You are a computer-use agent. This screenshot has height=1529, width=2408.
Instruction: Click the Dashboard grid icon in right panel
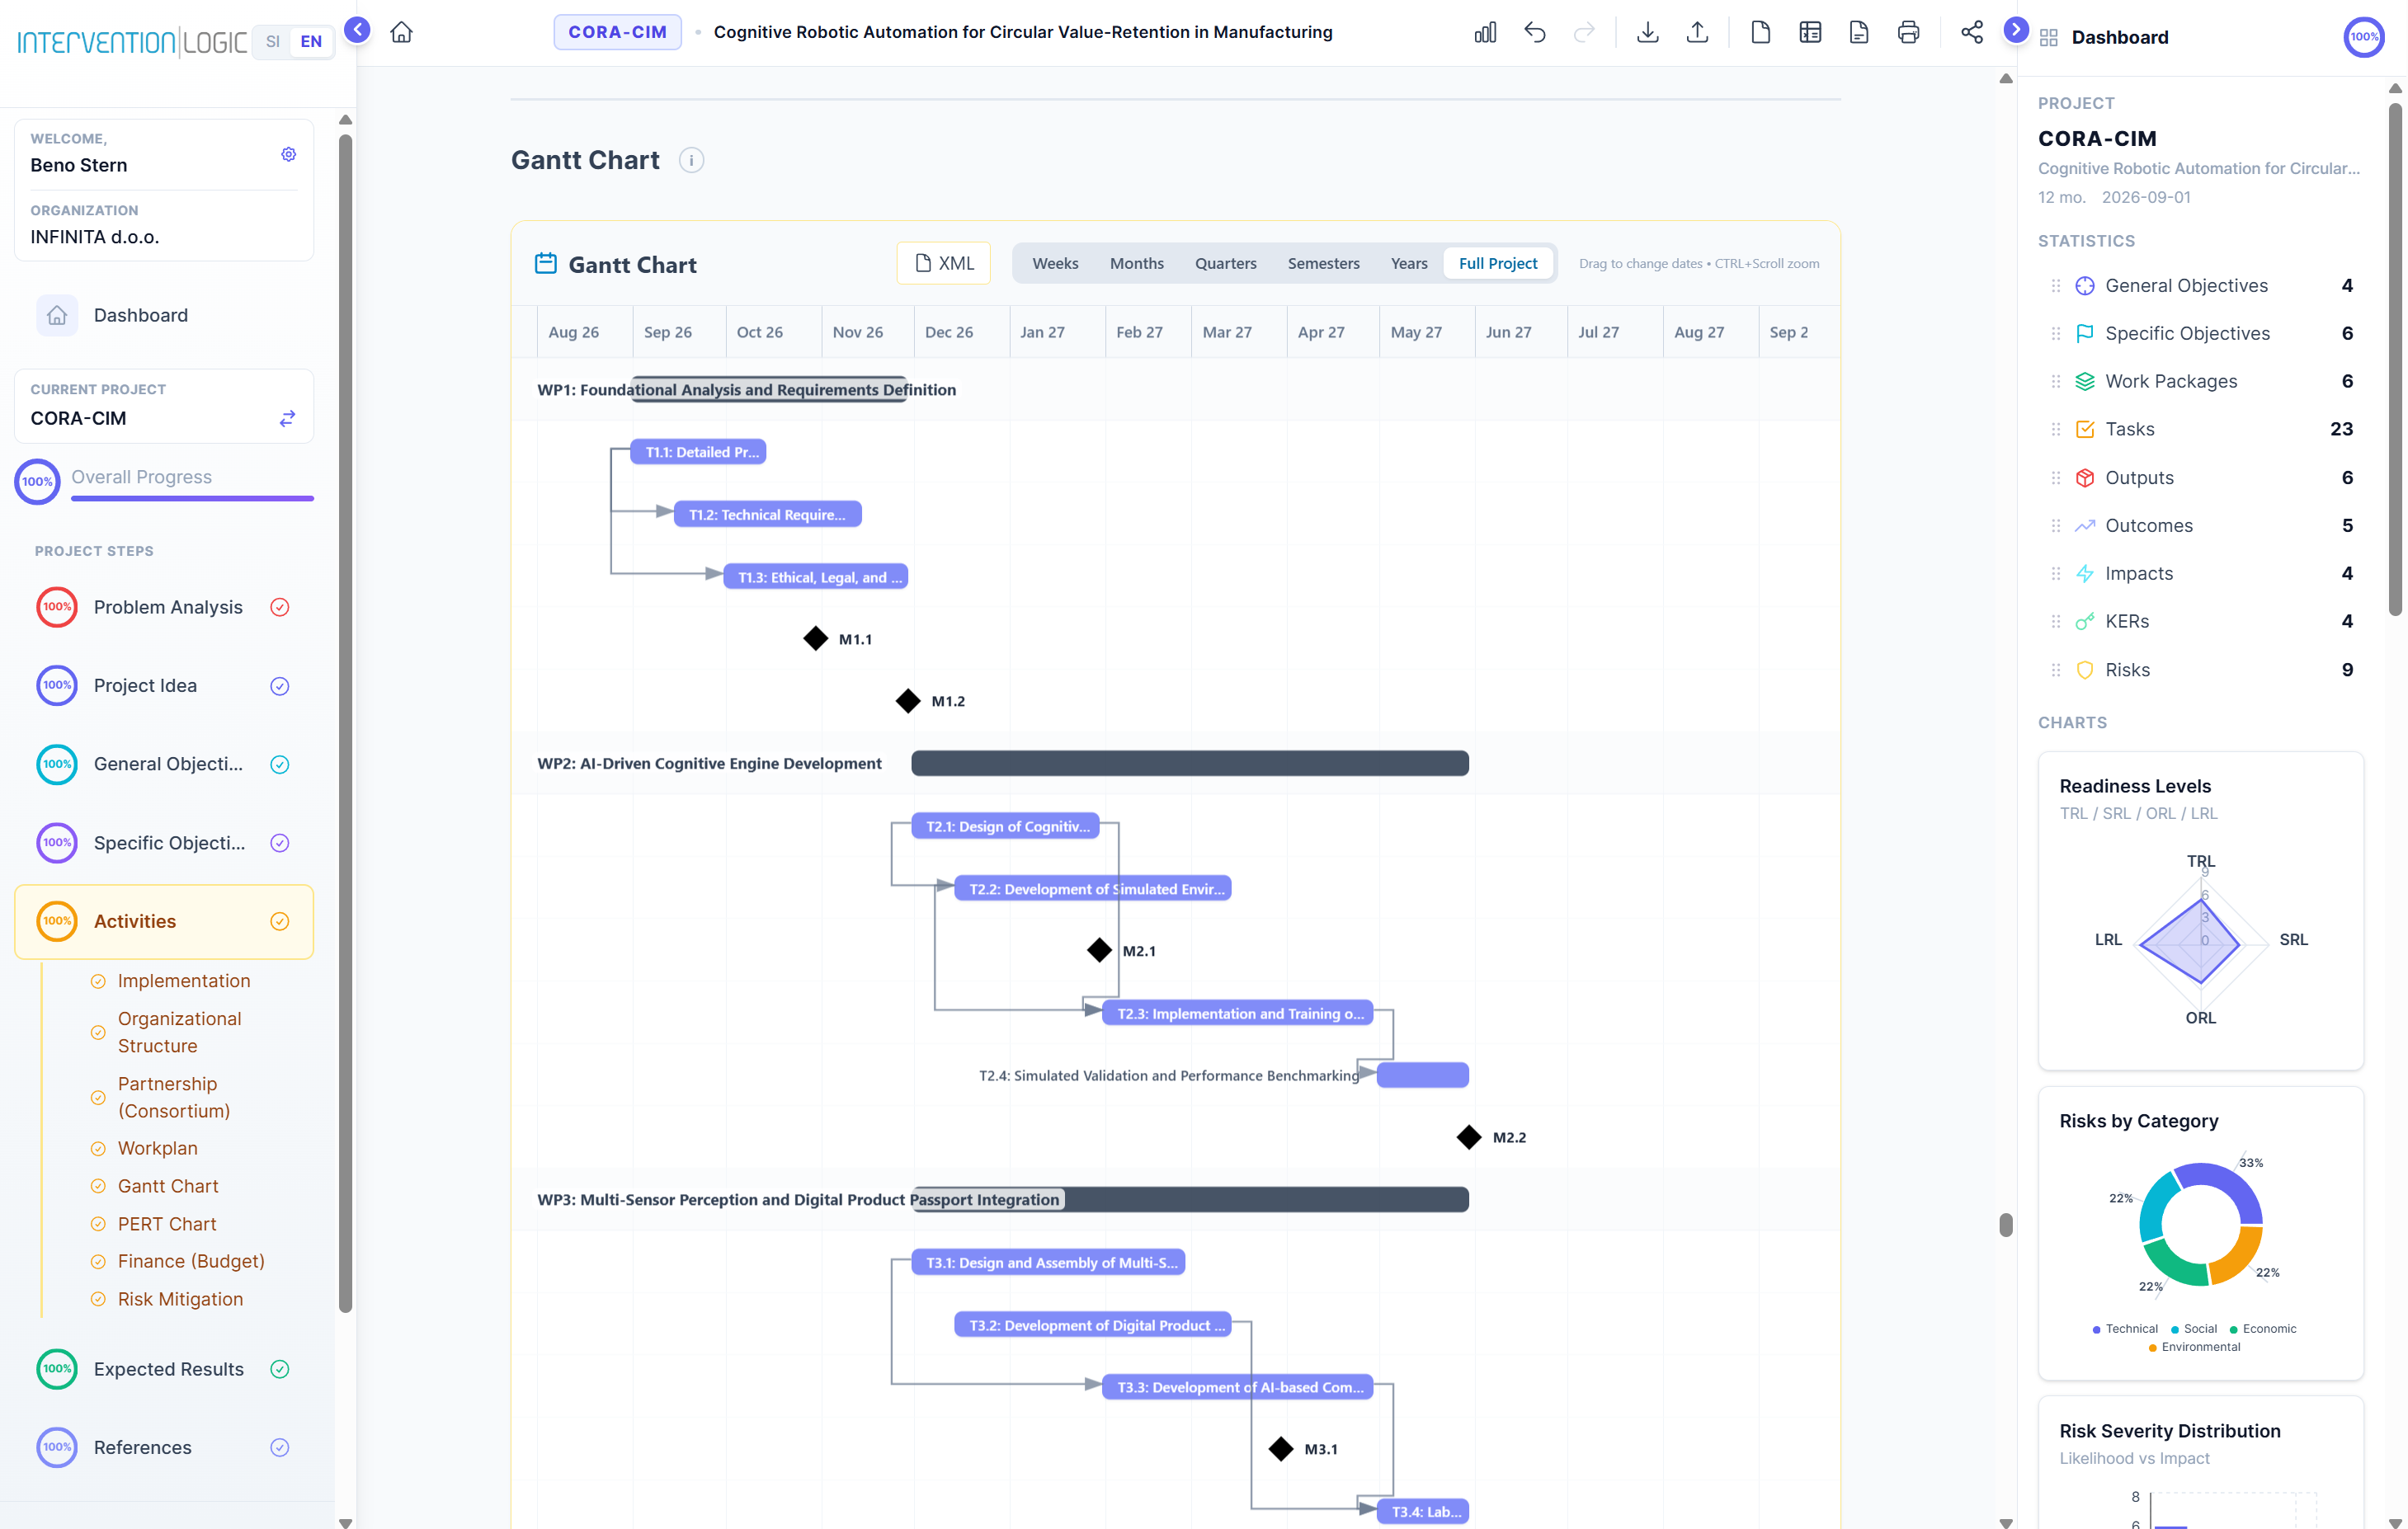coord(2048,38)
